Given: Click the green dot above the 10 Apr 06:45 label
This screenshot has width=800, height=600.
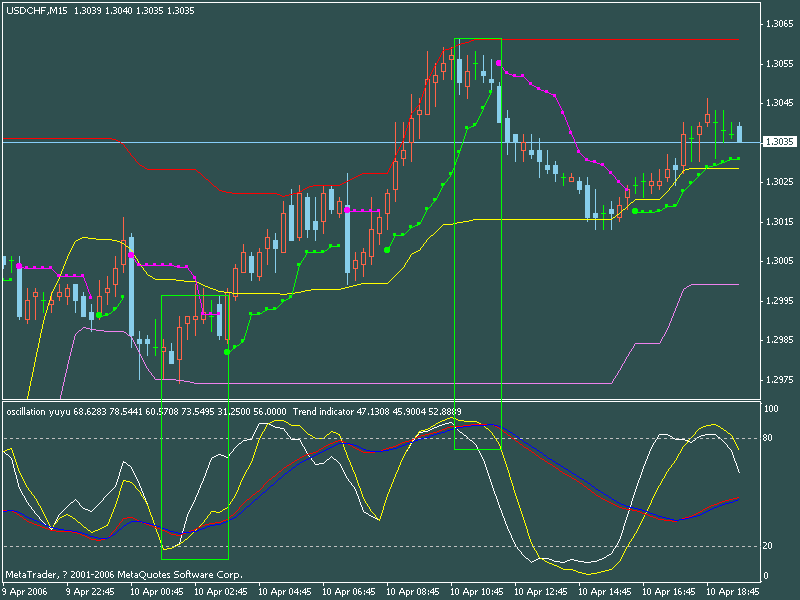Looking at the screenshot, I should [387, 250].
